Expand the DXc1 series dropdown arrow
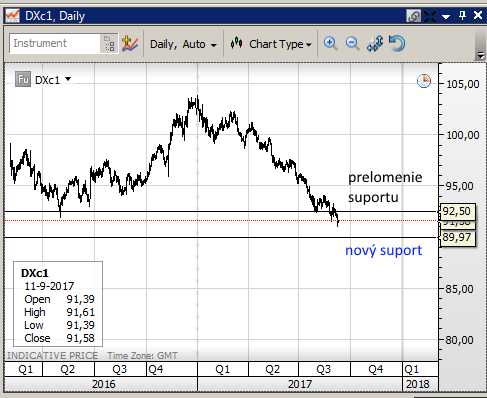This screenshot has width=487, height=398. 68,79
